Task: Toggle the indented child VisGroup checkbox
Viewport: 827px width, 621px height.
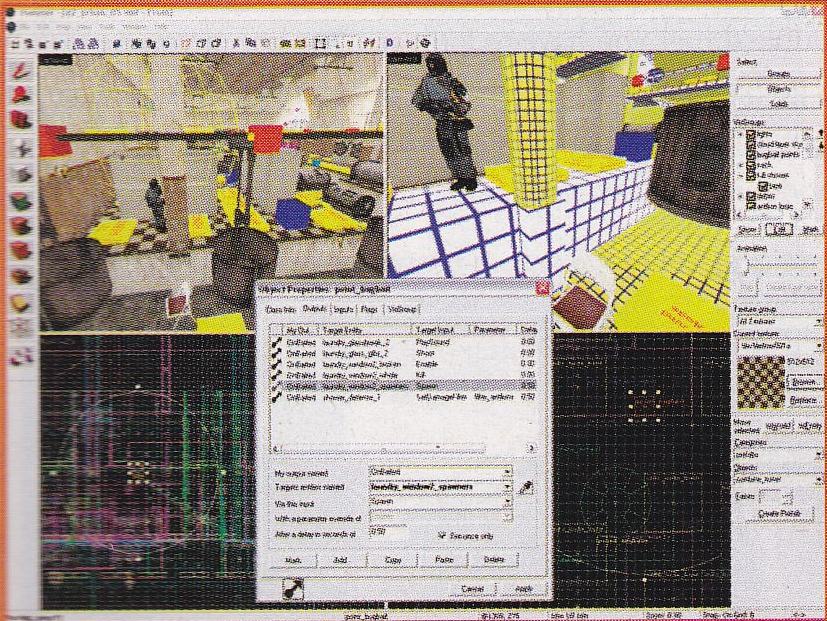Action: [x=762, y=186]
